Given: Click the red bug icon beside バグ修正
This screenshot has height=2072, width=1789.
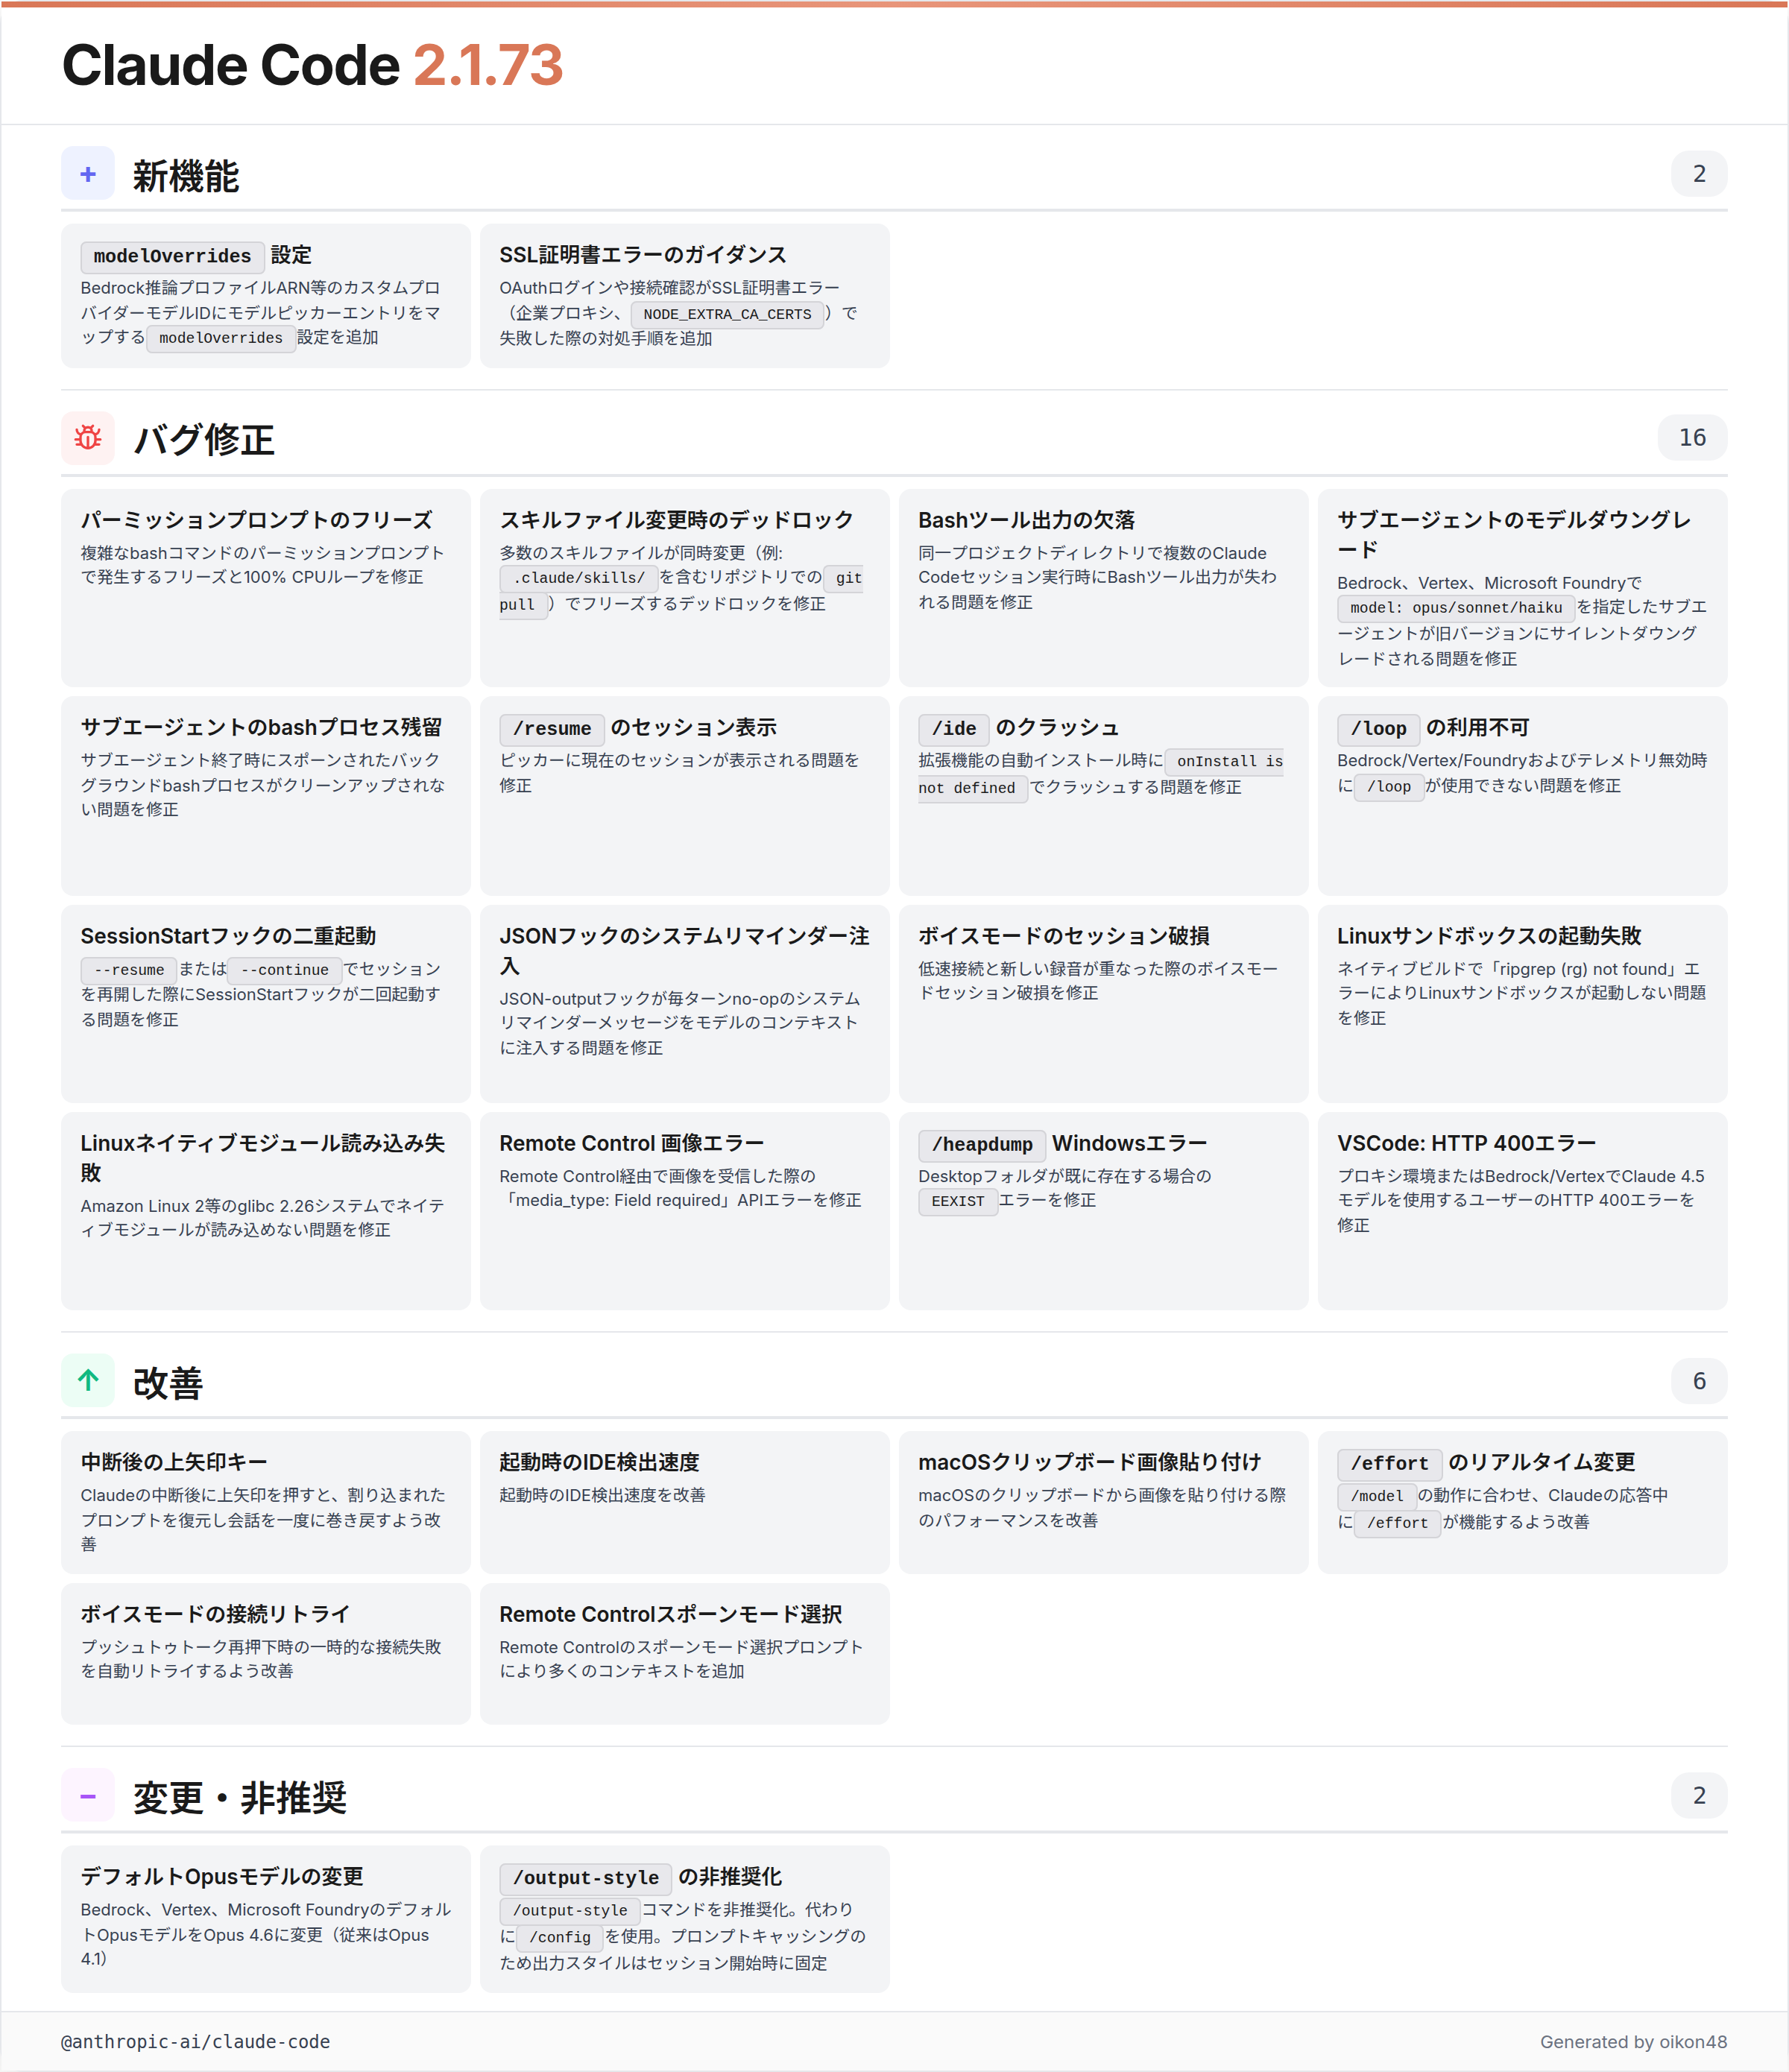Looking at the screenshot, I should (88, 438).
